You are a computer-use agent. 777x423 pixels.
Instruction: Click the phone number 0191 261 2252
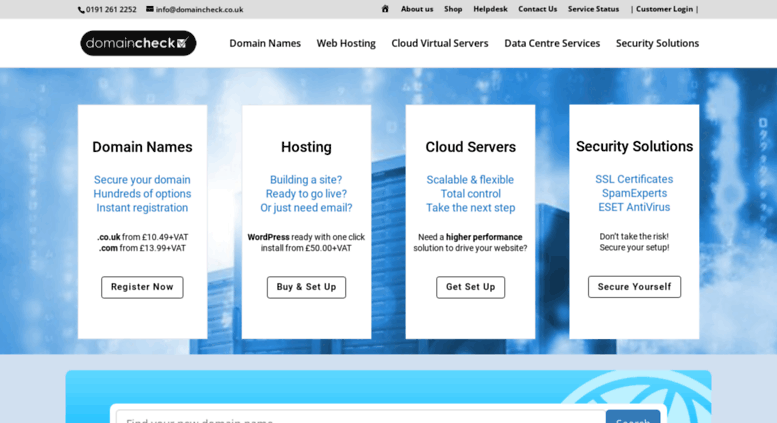pos(111,9)
